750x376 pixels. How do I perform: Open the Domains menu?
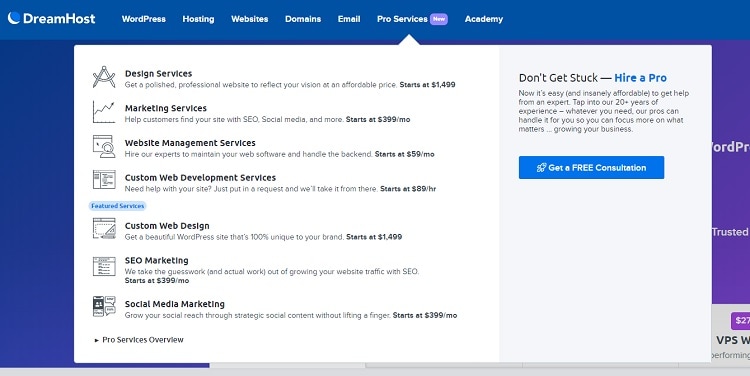point(303,19)
